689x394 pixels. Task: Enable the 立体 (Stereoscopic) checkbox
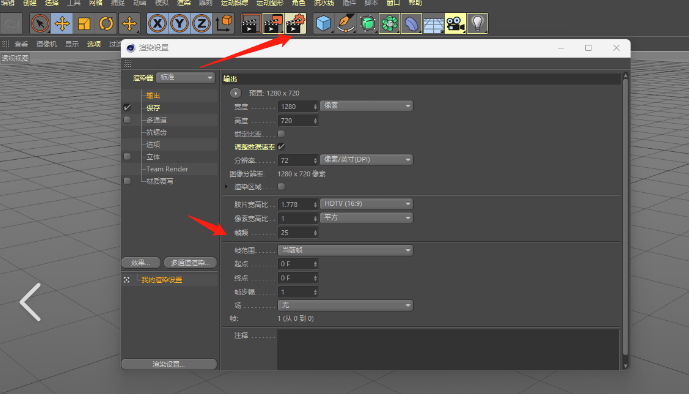(127, 156)
